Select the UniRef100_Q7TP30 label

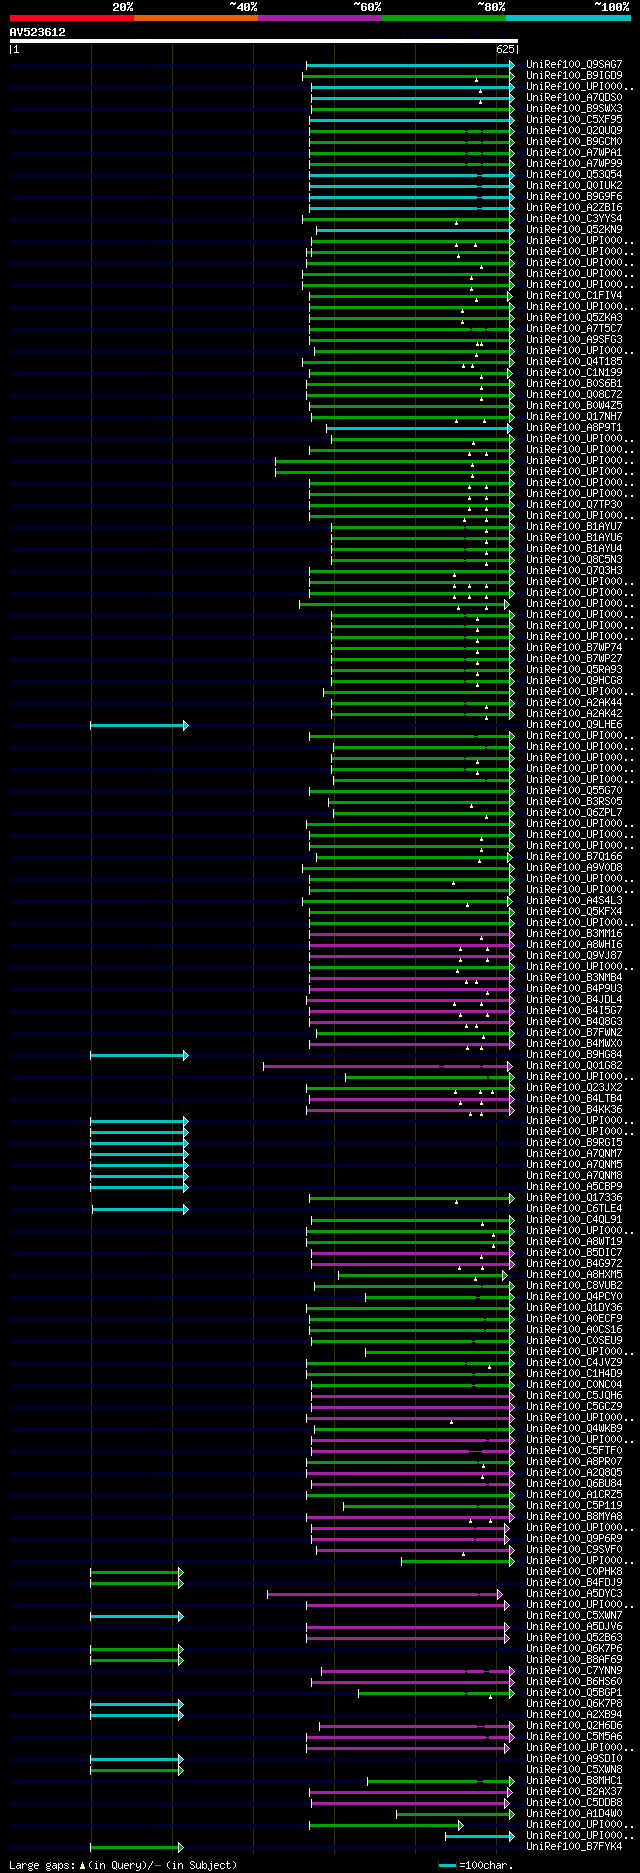pos(574,505)
